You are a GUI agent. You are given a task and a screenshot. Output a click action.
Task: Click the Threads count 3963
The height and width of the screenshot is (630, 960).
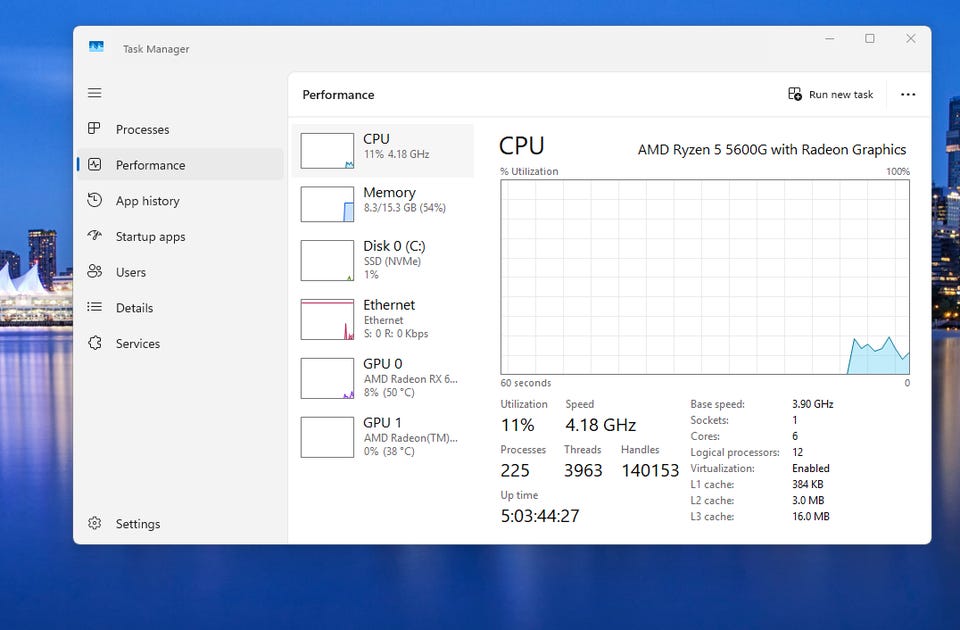583,470
